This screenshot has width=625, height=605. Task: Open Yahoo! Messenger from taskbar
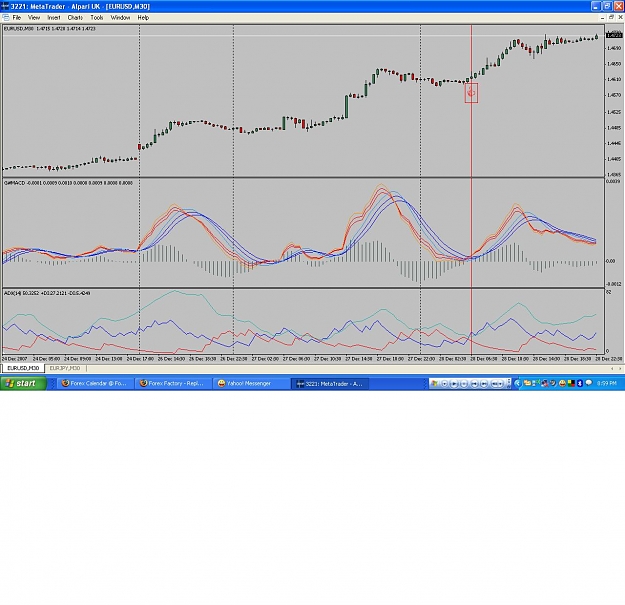(250, 383)
